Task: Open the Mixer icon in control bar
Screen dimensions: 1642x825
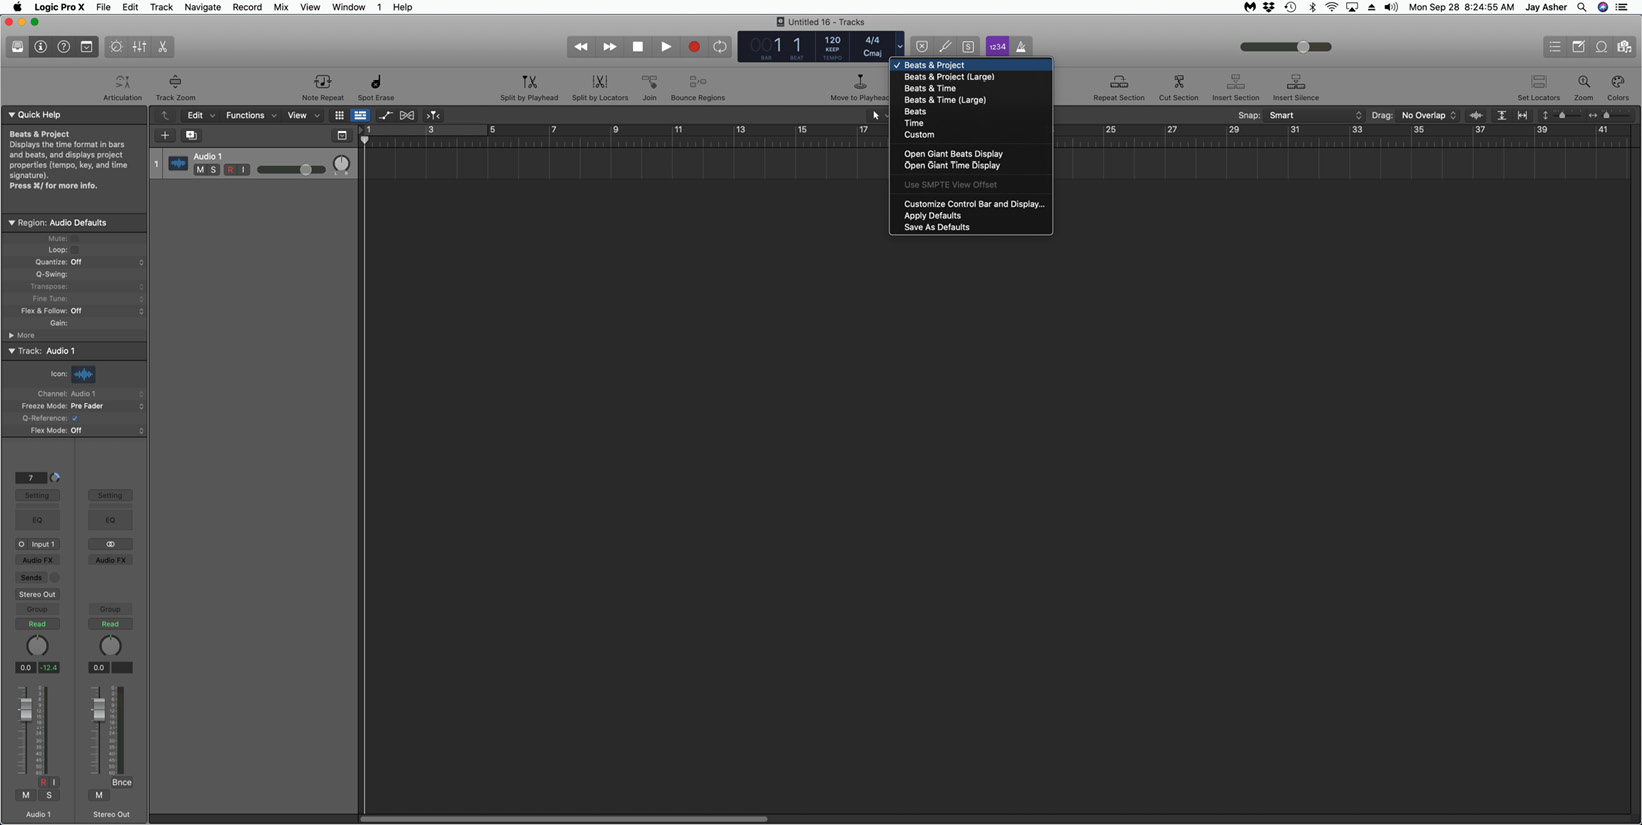Action: tap(139, 47)
